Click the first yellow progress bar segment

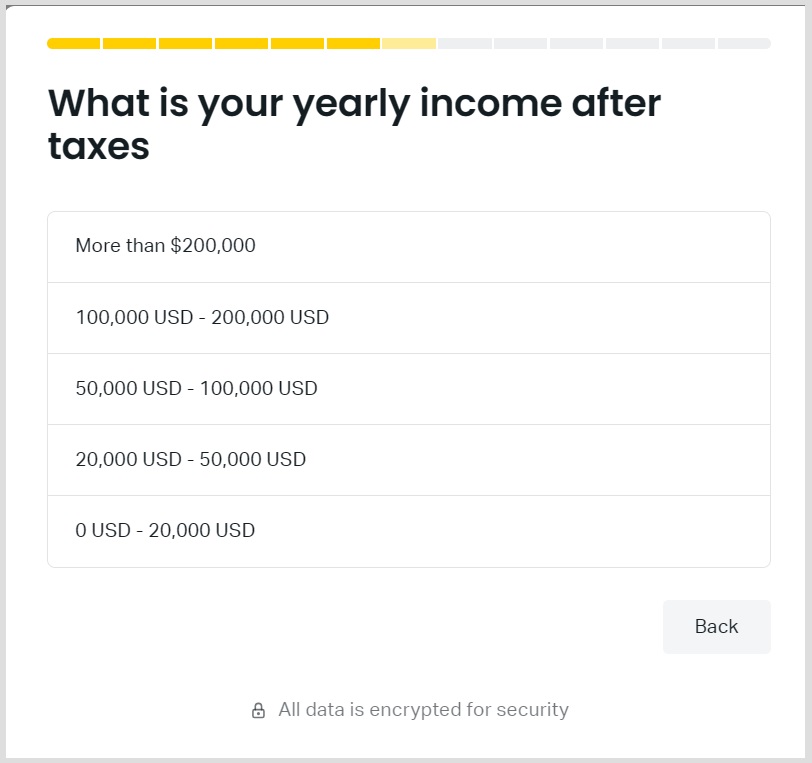pos(74,44)
